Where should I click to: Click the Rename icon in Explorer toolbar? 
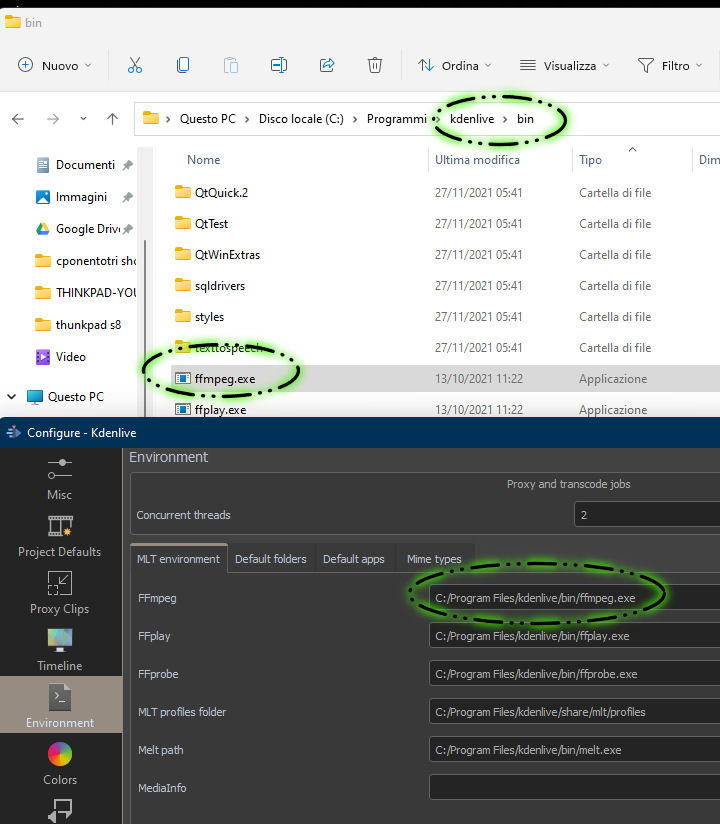[x=279, y=65]
